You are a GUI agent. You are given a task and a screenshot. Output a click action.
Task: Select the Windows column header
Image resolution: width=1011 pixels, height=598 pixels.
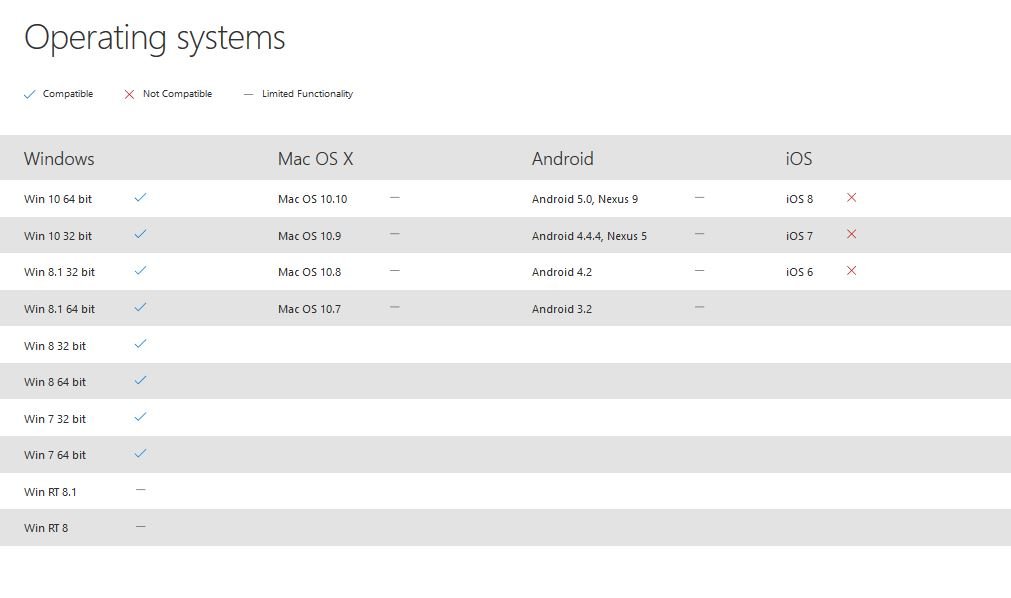59,159
